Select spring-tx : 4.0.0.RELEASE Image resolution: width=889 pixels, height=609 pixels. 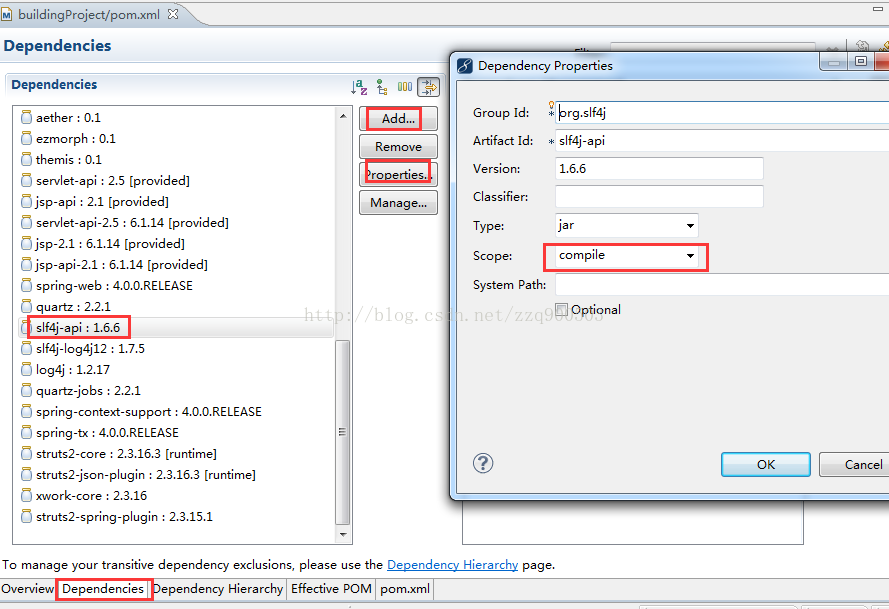tap(107, 432)
